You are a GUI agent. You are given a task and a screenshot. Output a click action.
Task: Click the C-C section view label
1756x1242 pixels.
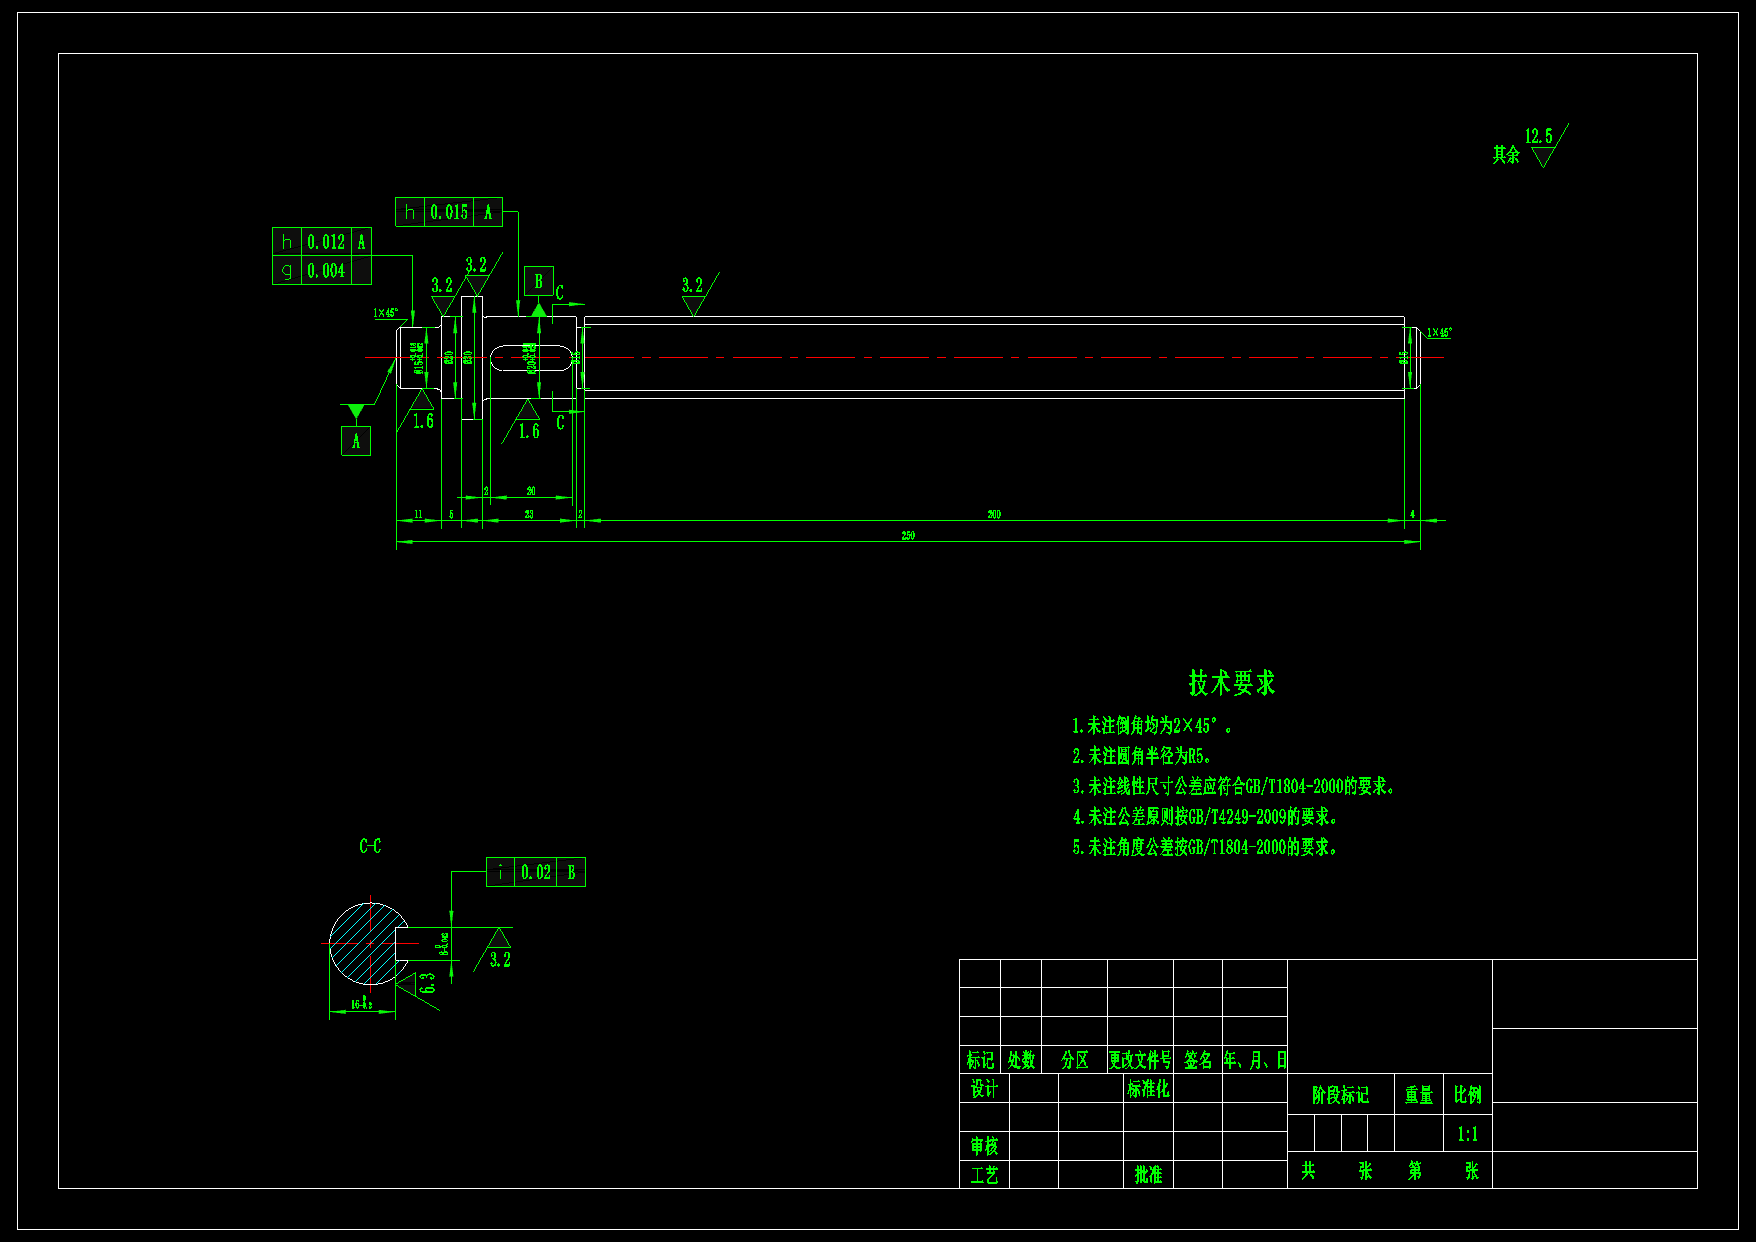pyautogui.click(x=370, y=846)
